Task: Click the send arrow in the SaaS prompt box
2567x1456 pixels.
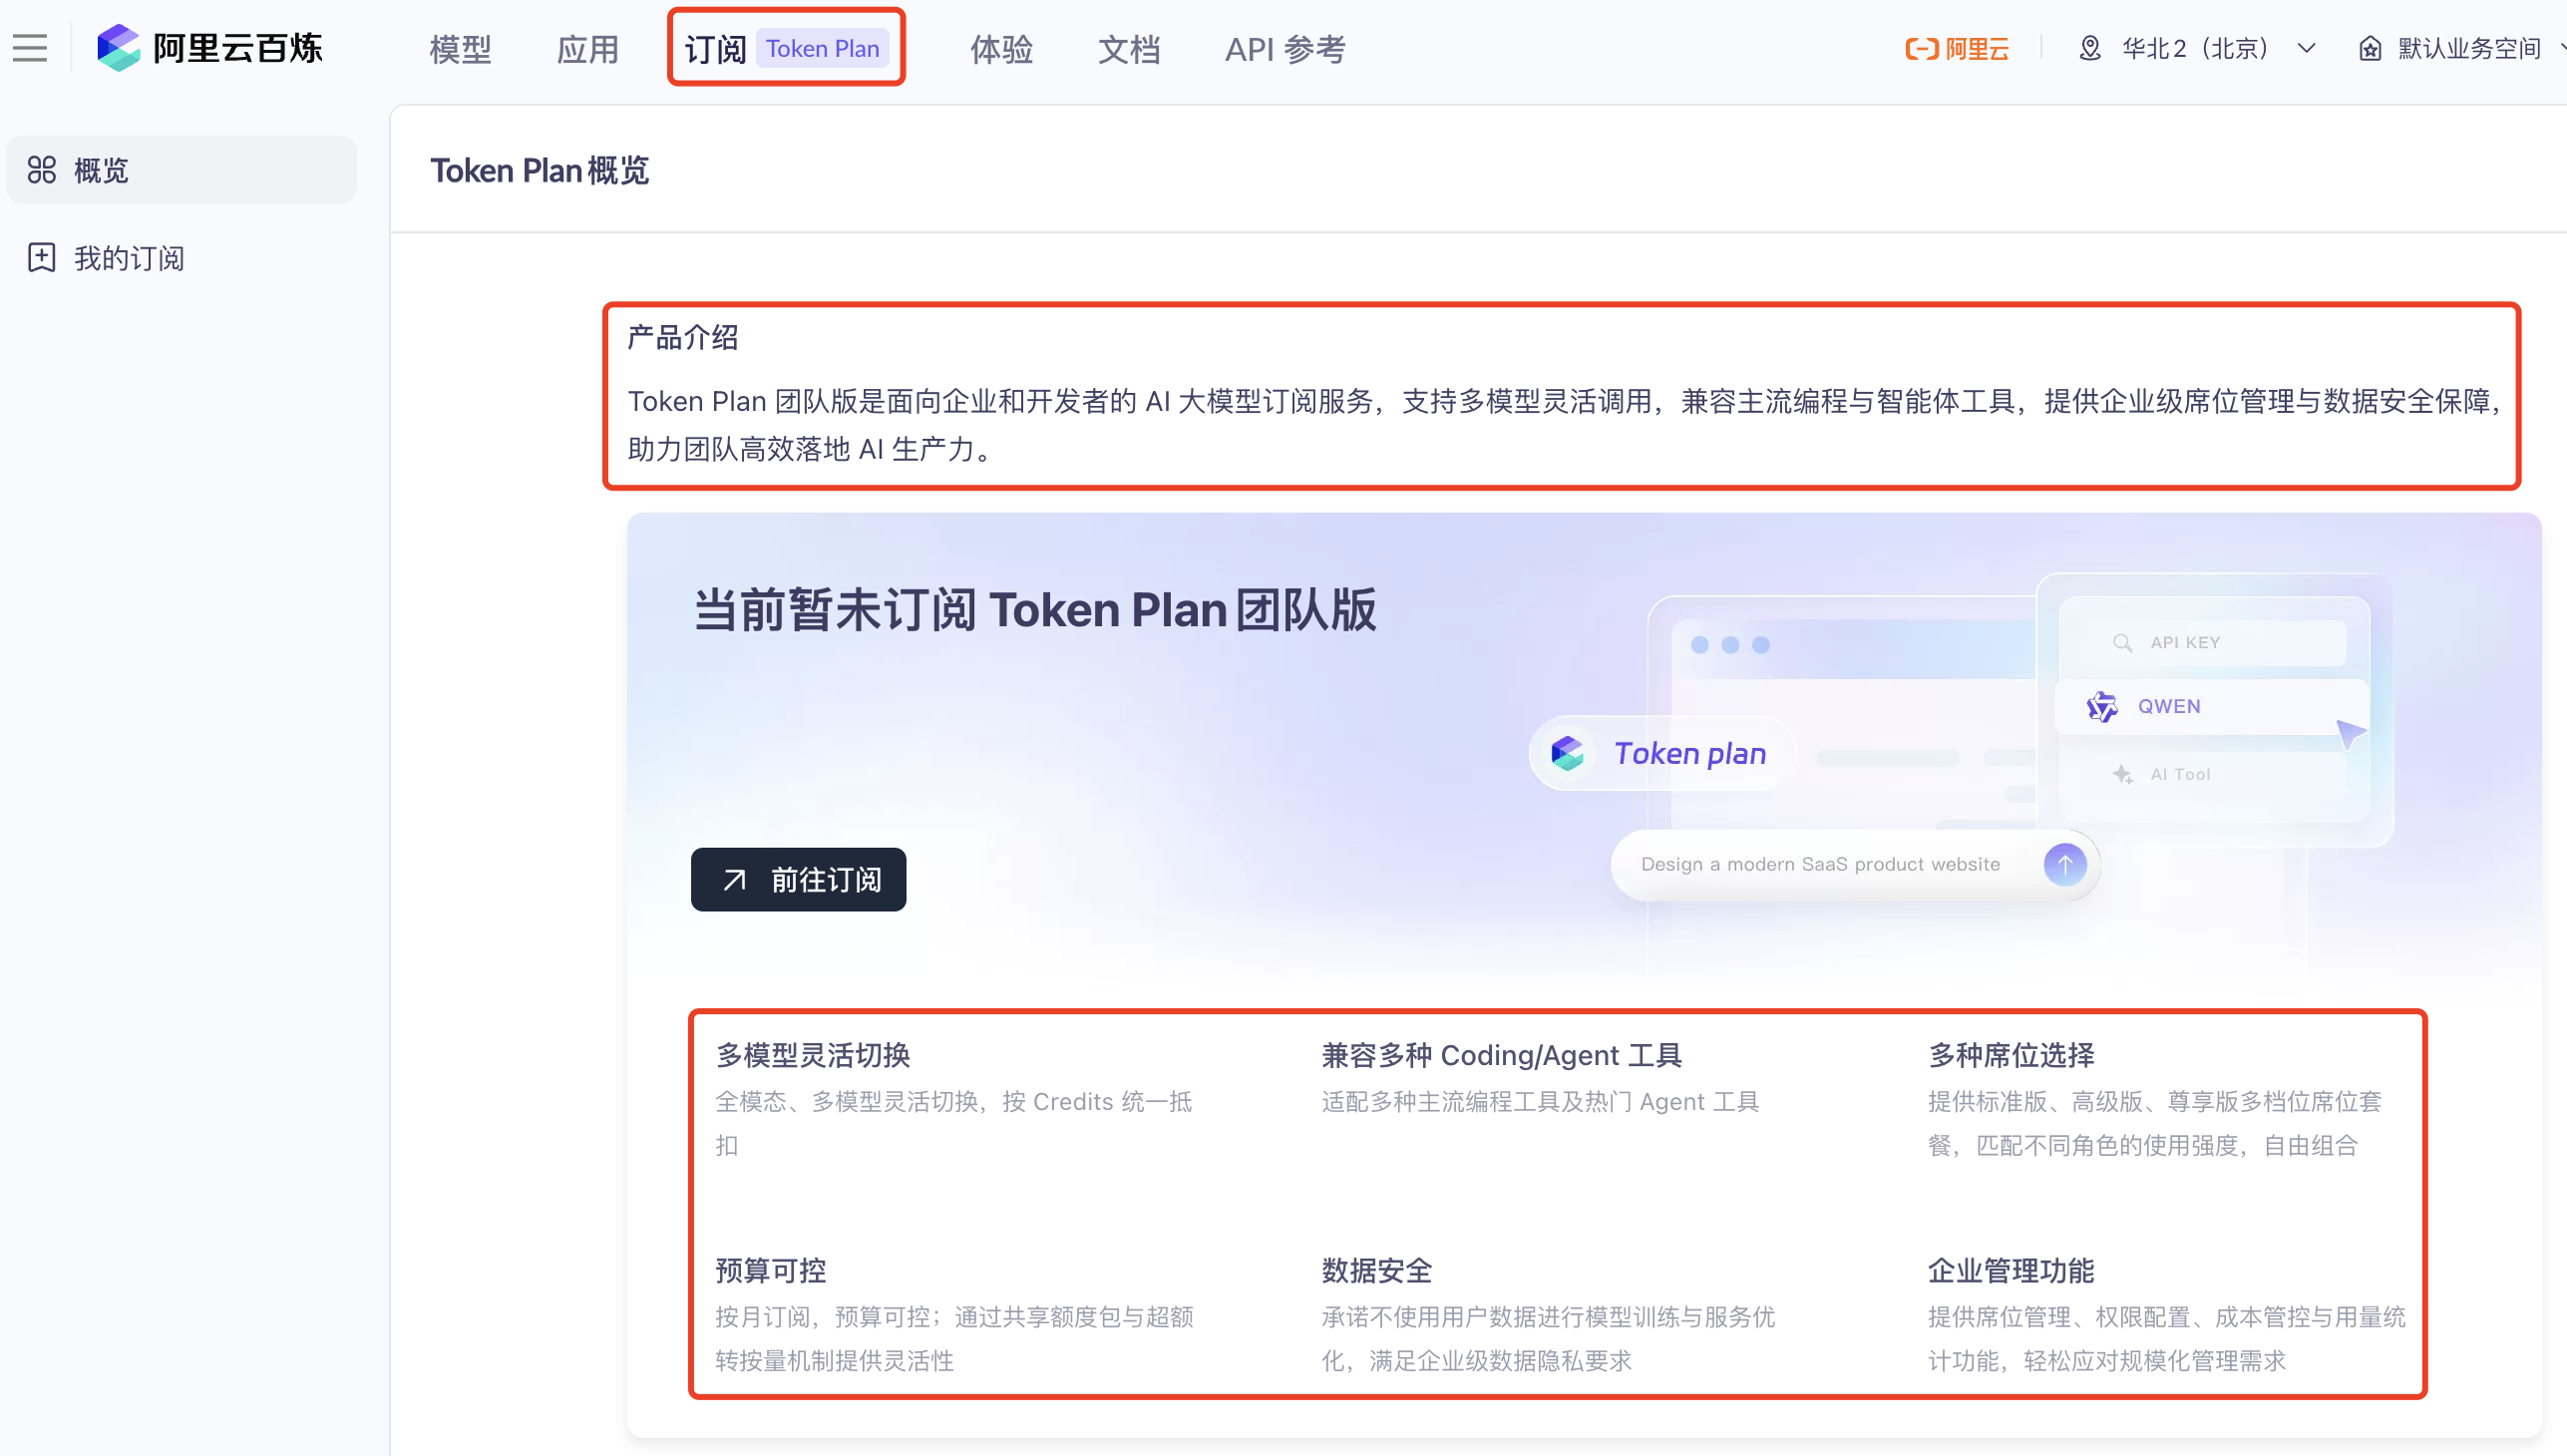Action: point(2066,864)
